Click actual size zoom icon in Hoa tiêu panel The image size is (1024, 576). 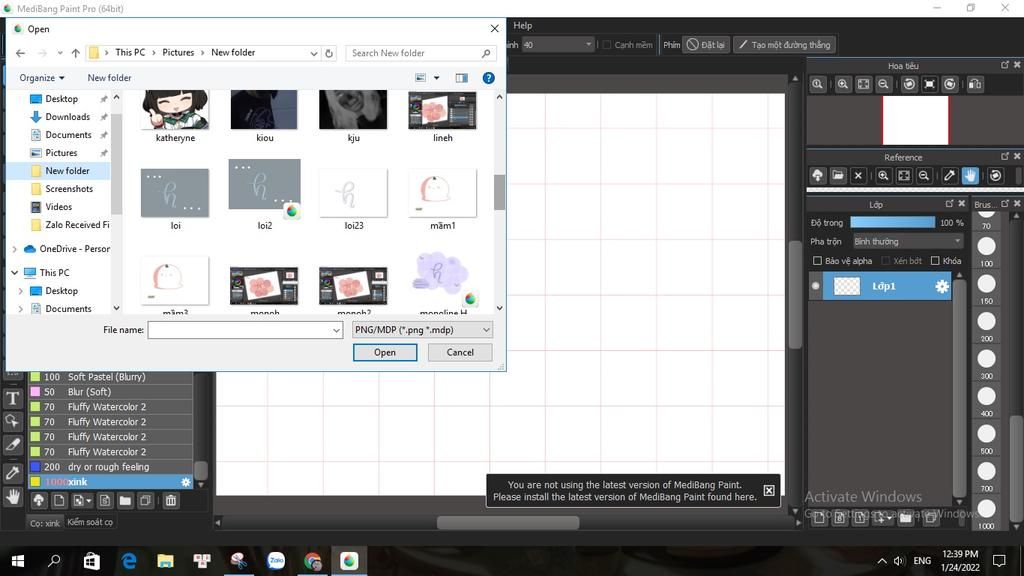pos(818,84)
